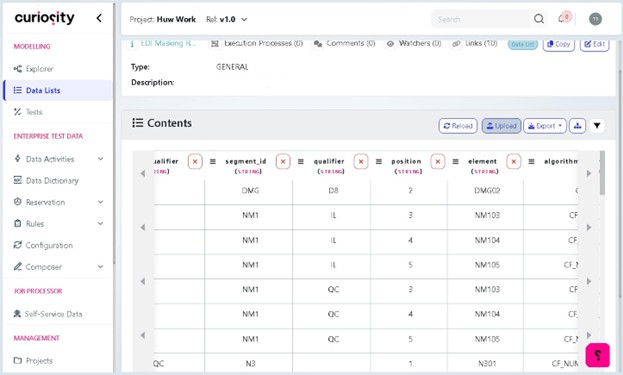Expand Data Activities submenu chevron
The image size is (623, 375).
click(x=101, y=159)
